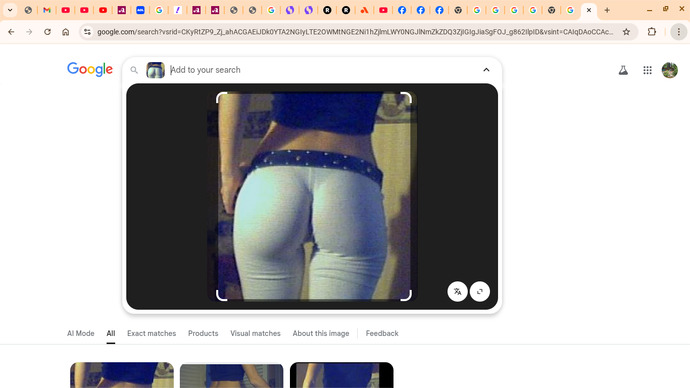Click the translate image button
The height and width of the screenshot is (388, 690).
click(x=457, y=291)
